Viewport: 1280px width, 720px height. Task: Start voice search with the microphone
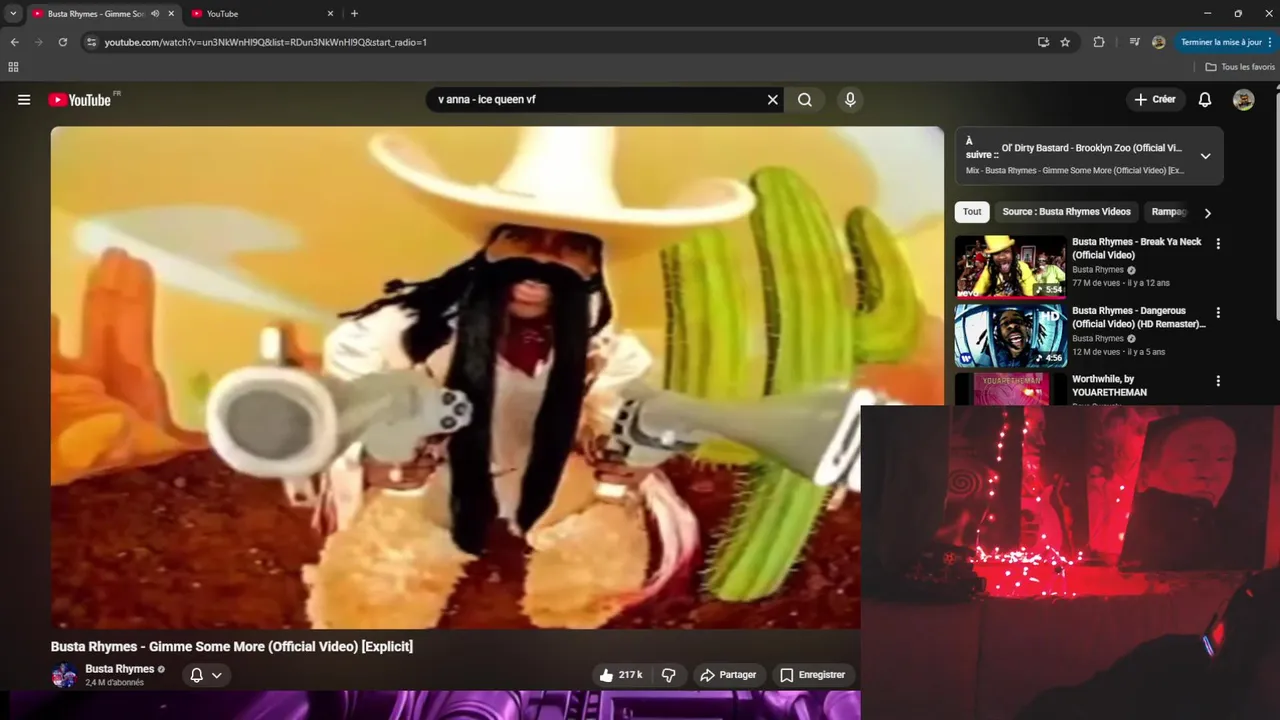[x=850, y=100]
